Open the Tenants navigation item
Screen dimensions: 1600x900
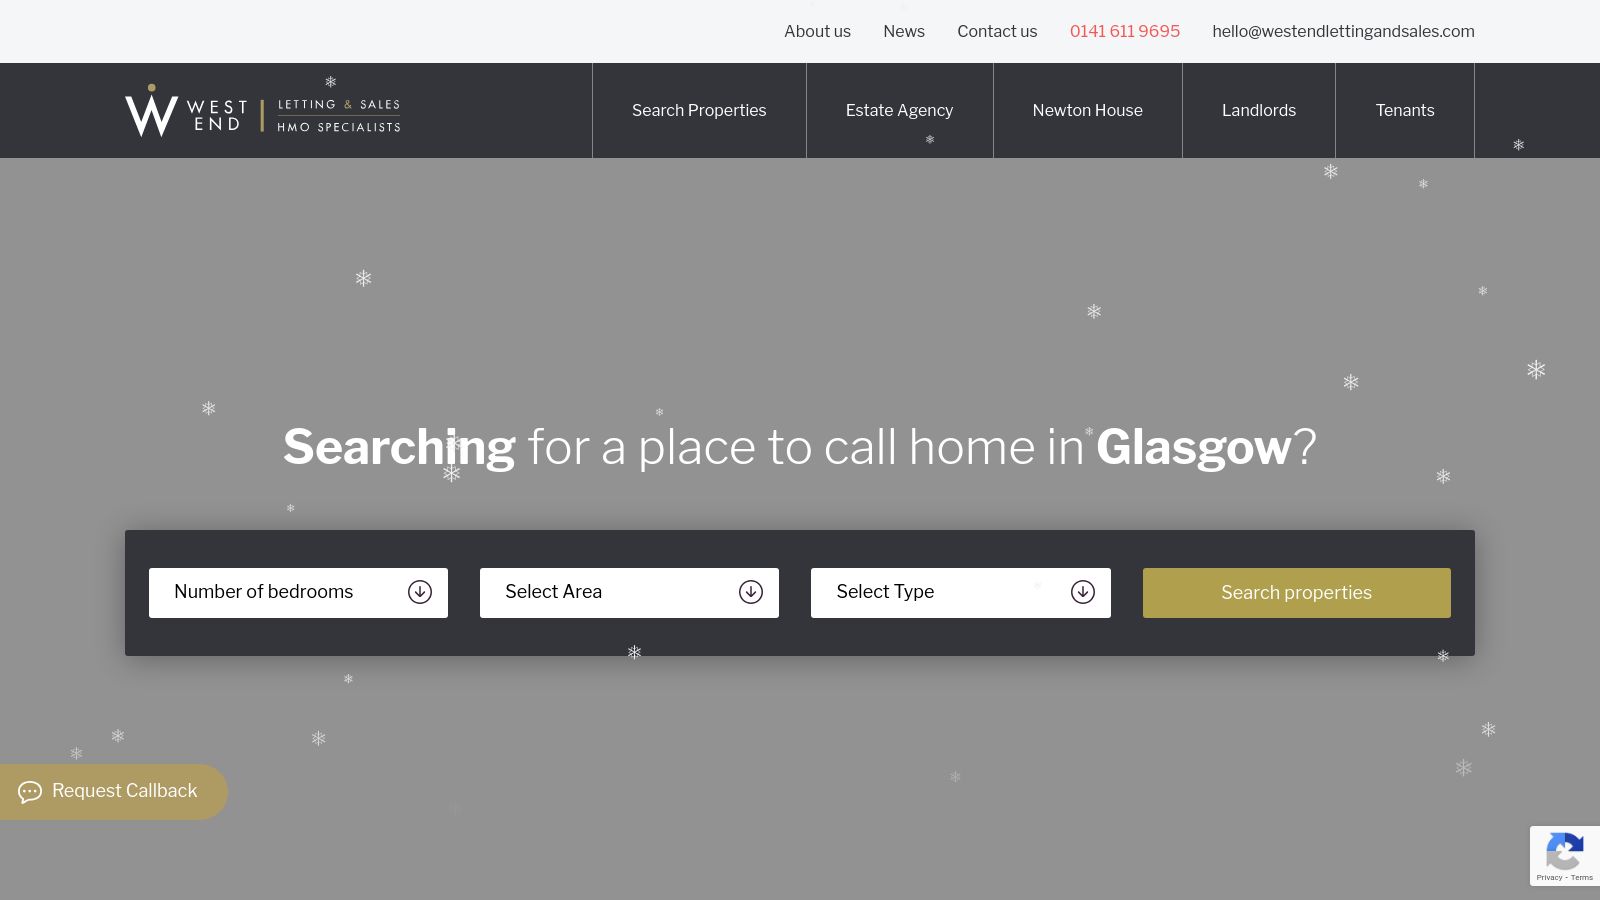pyautogui.click(x=1404, y=110)
